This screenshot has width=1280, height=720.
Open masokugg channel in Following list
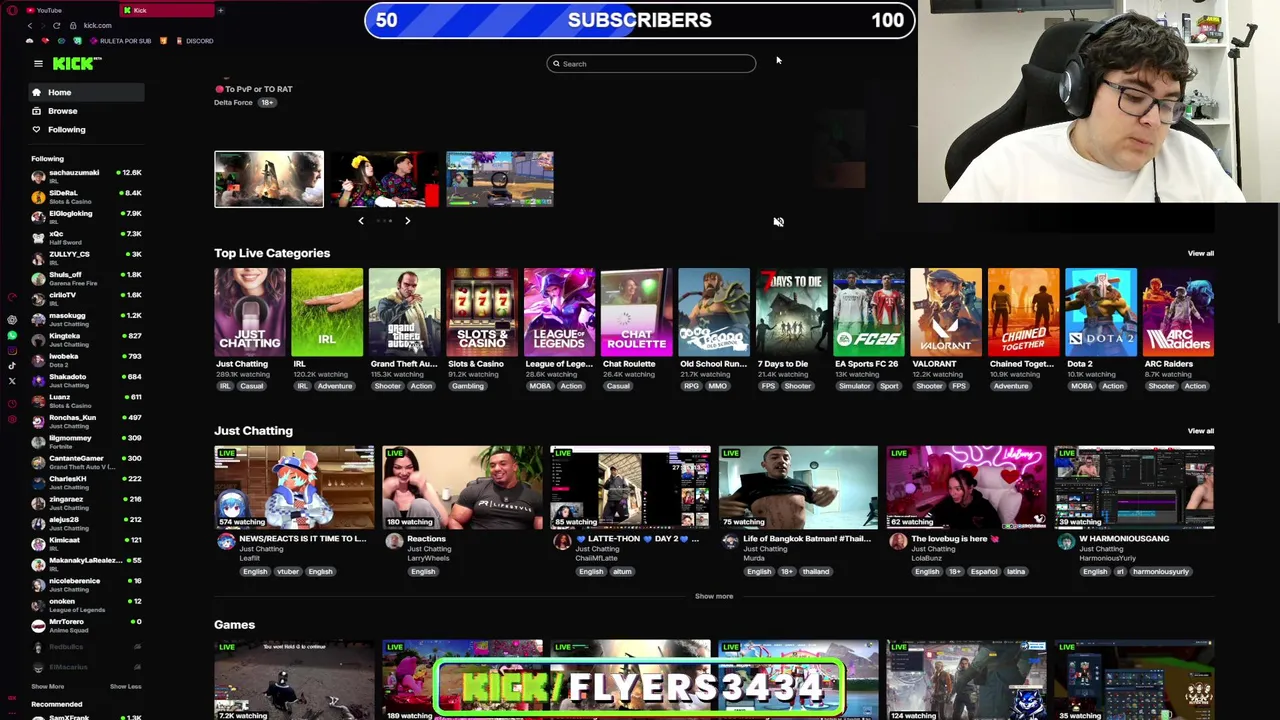point(86,320)
